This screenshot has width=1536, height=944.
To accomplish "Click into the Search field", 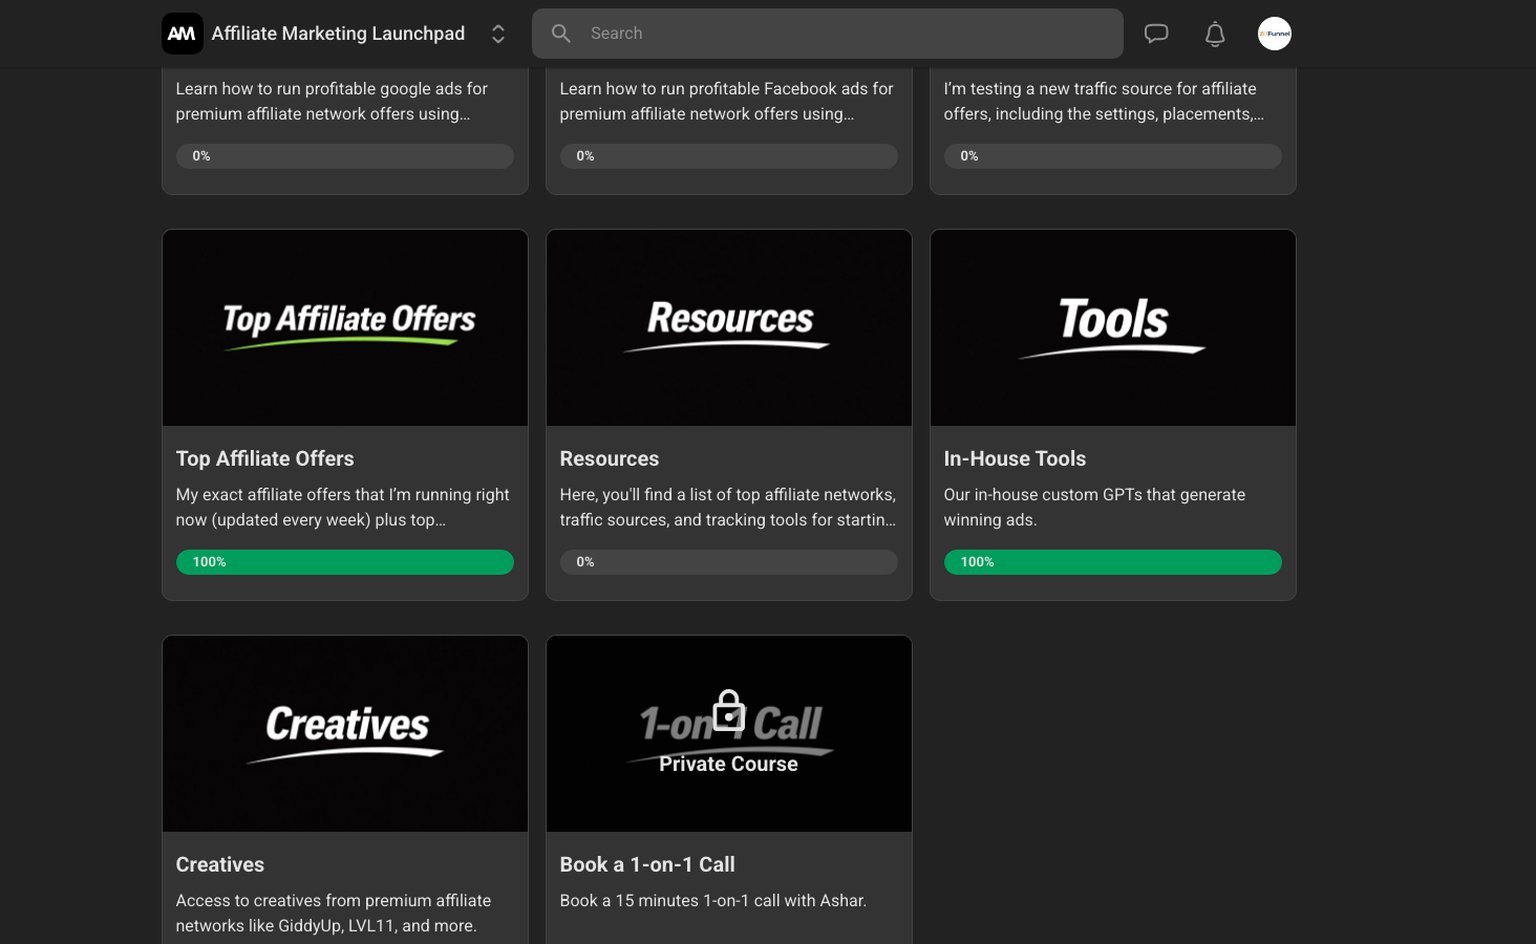I will coord(827,34).
